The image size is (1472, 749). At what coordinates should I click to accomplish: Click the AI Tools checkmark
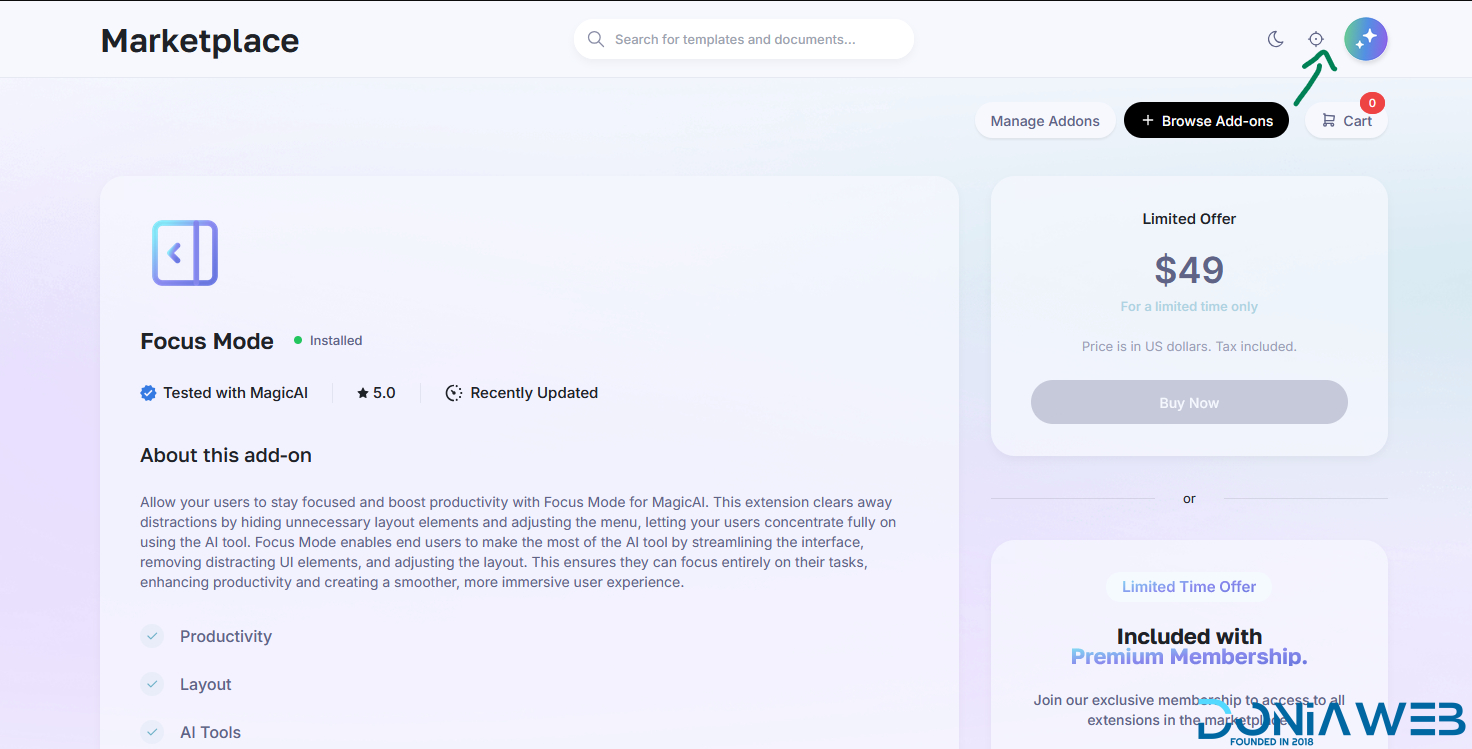(x=152, y=732)
